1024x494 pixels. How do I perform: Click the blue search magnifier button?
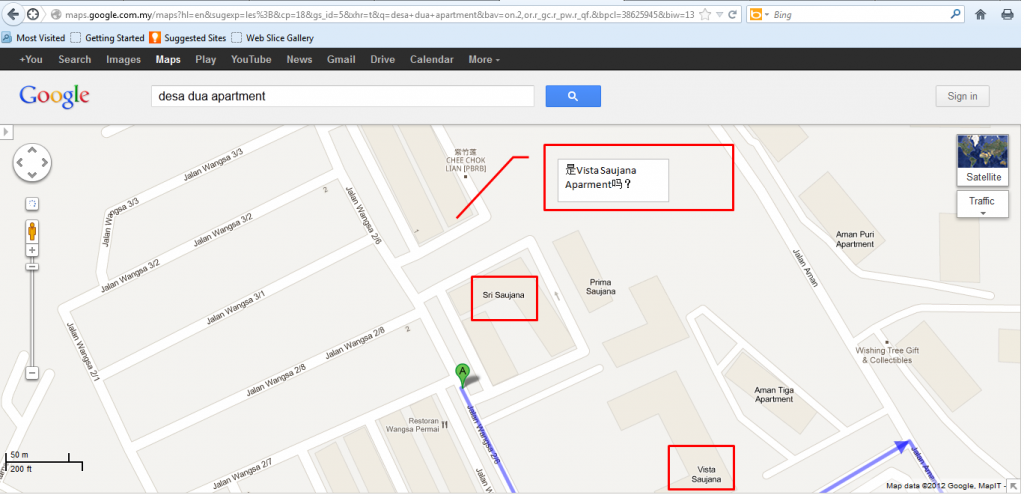pyautogui.click(x=573, y=96)
